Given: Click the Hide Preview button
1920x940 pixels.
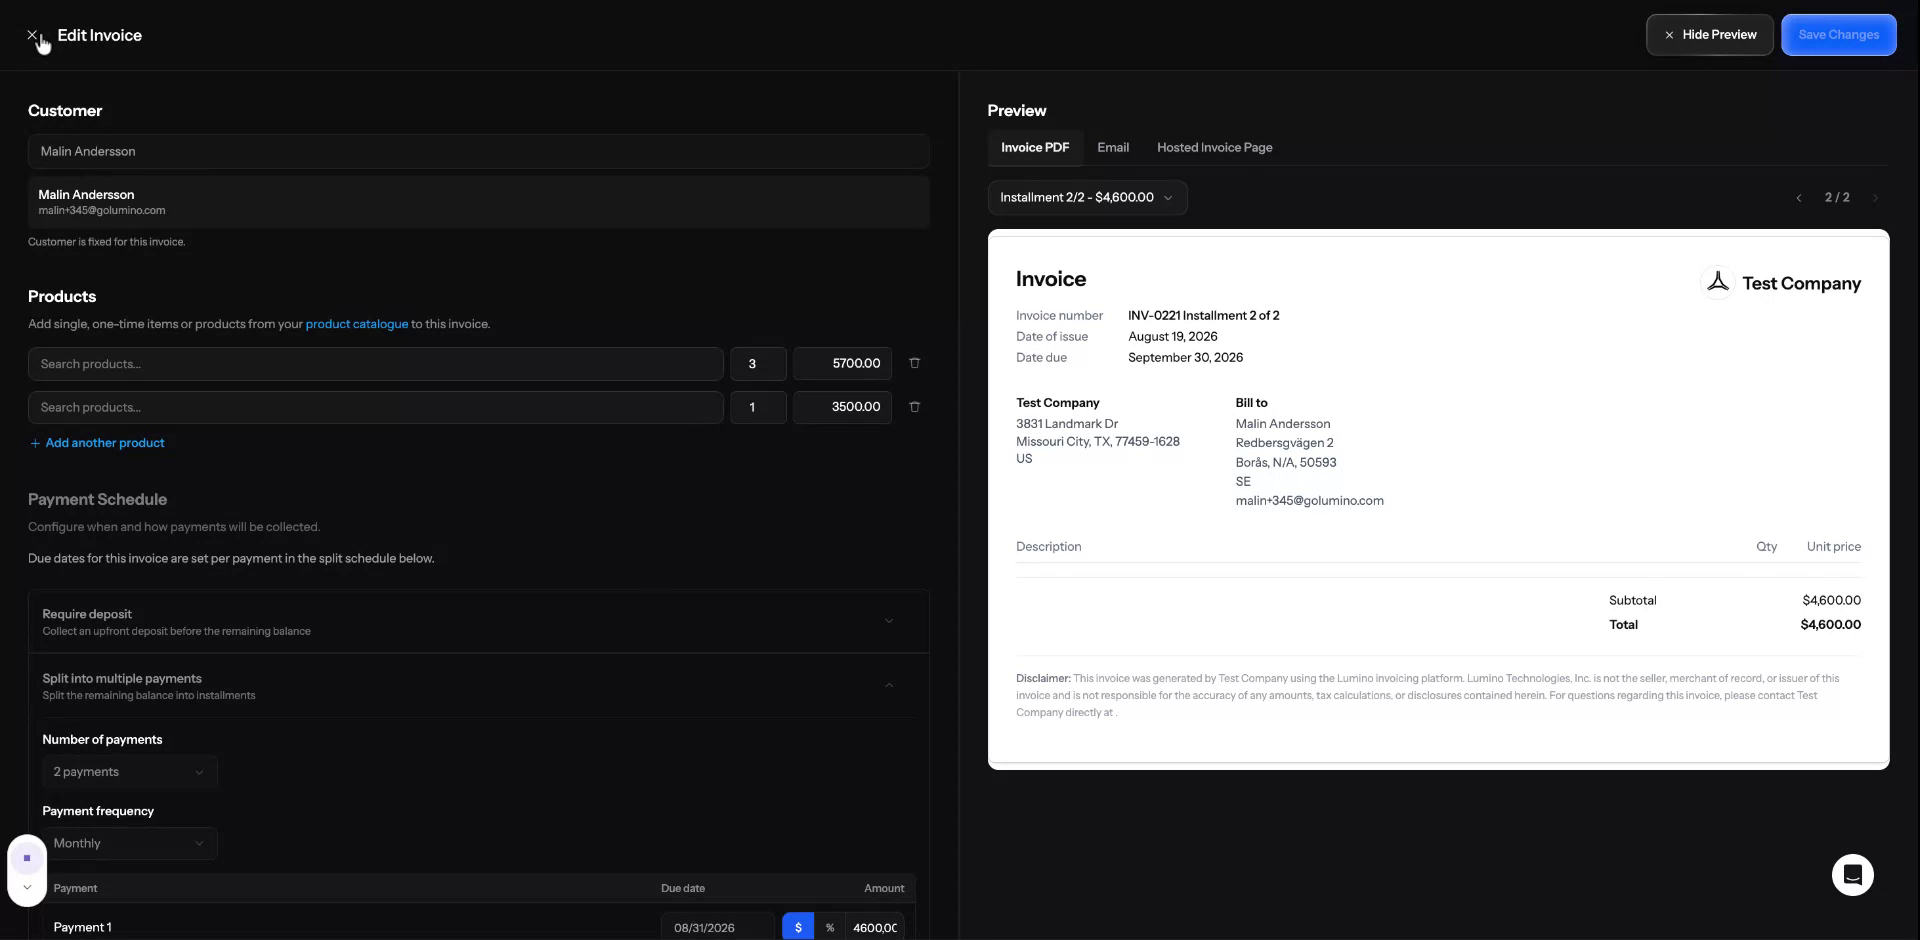Looking at the screenshot, I should tap(1709, 35).
